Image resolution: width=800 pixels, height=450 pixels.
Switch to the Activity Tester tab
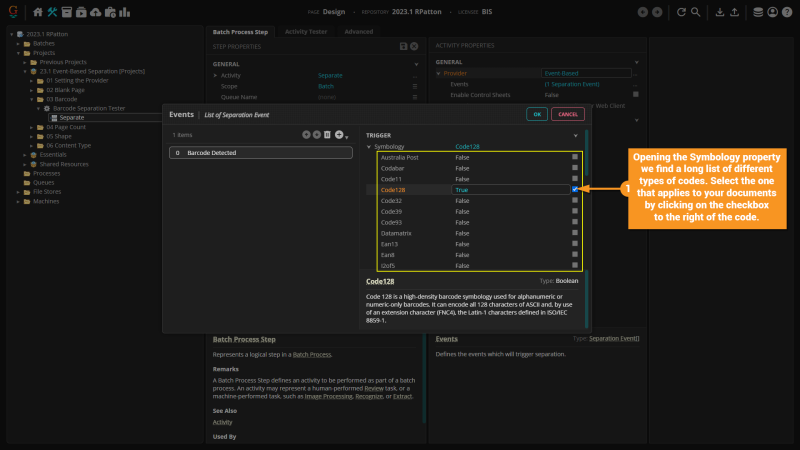[x=305, y=32]
